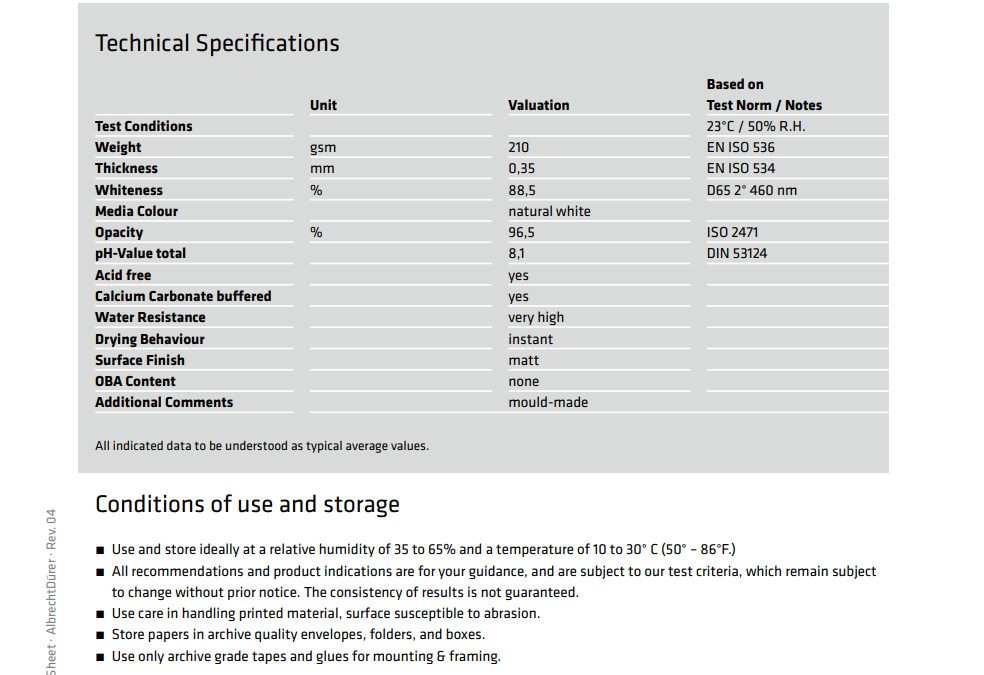Viewport: 984px width, 675px height.
Task: Select the ISO 2471 opacity norm
Action: coord(732,233)
